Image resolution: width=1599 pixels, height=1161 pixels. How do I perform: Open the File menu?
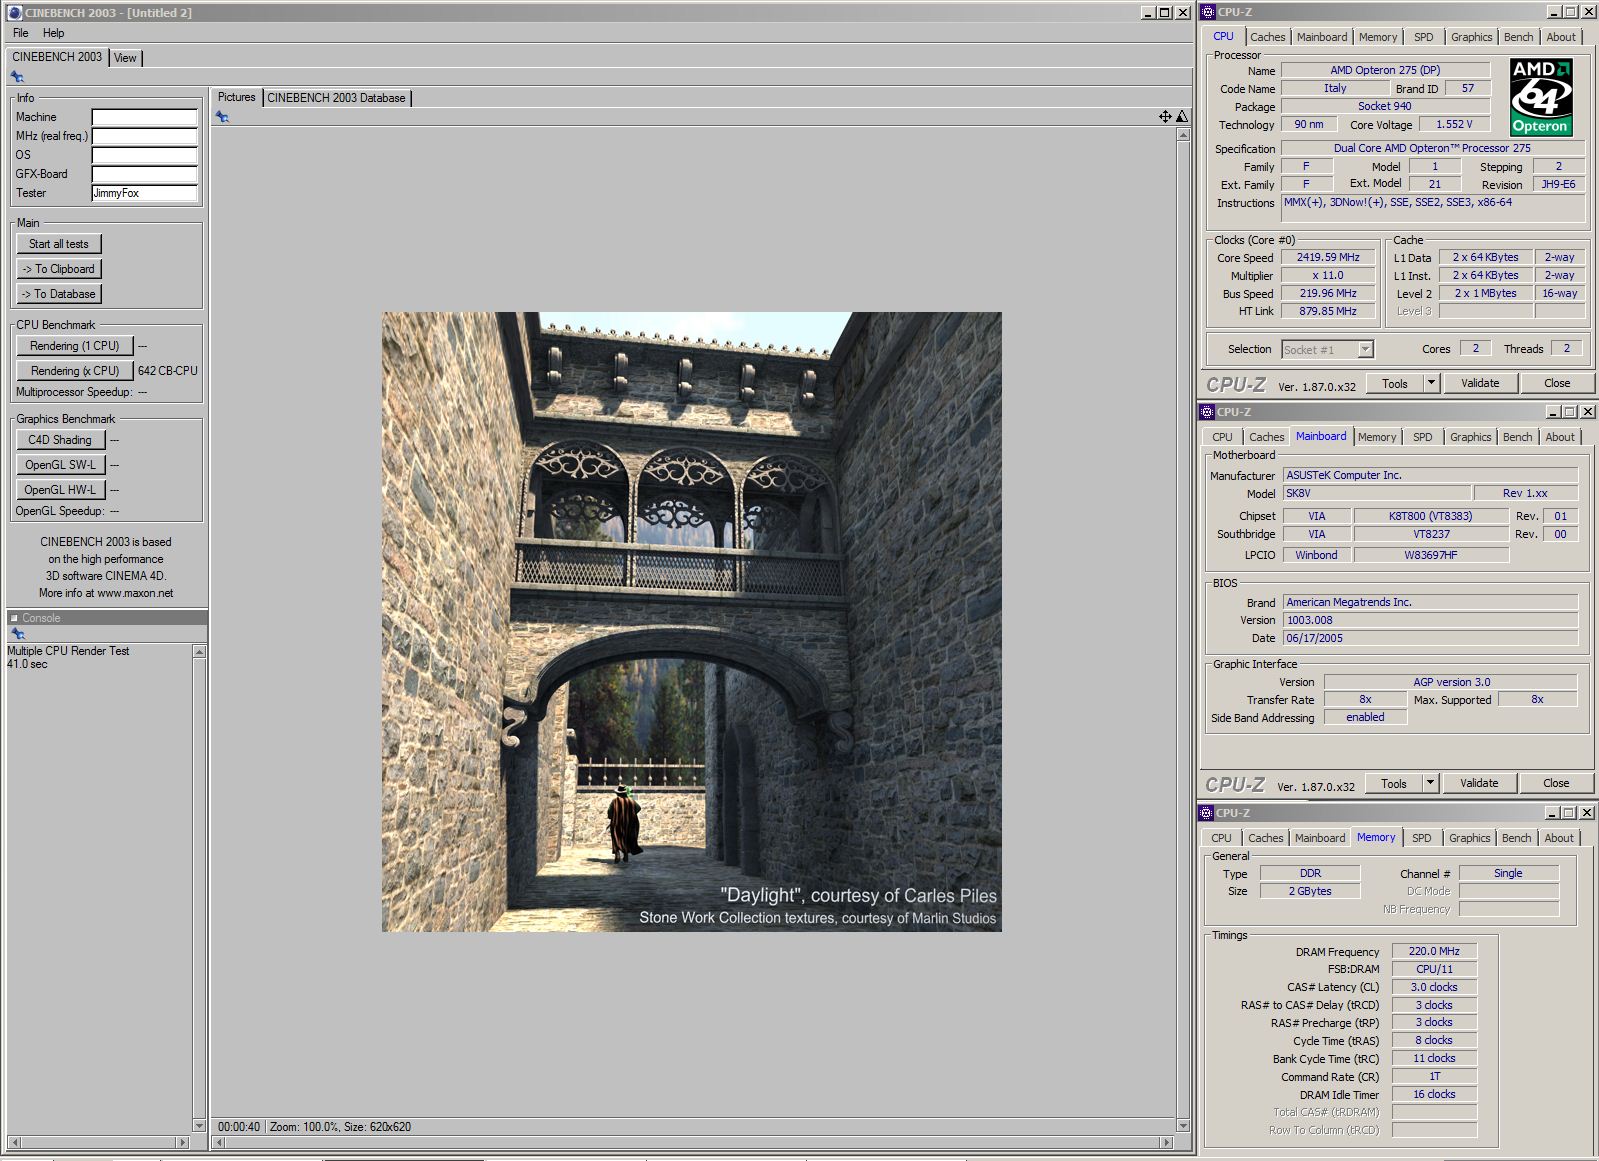click(21, 33)
